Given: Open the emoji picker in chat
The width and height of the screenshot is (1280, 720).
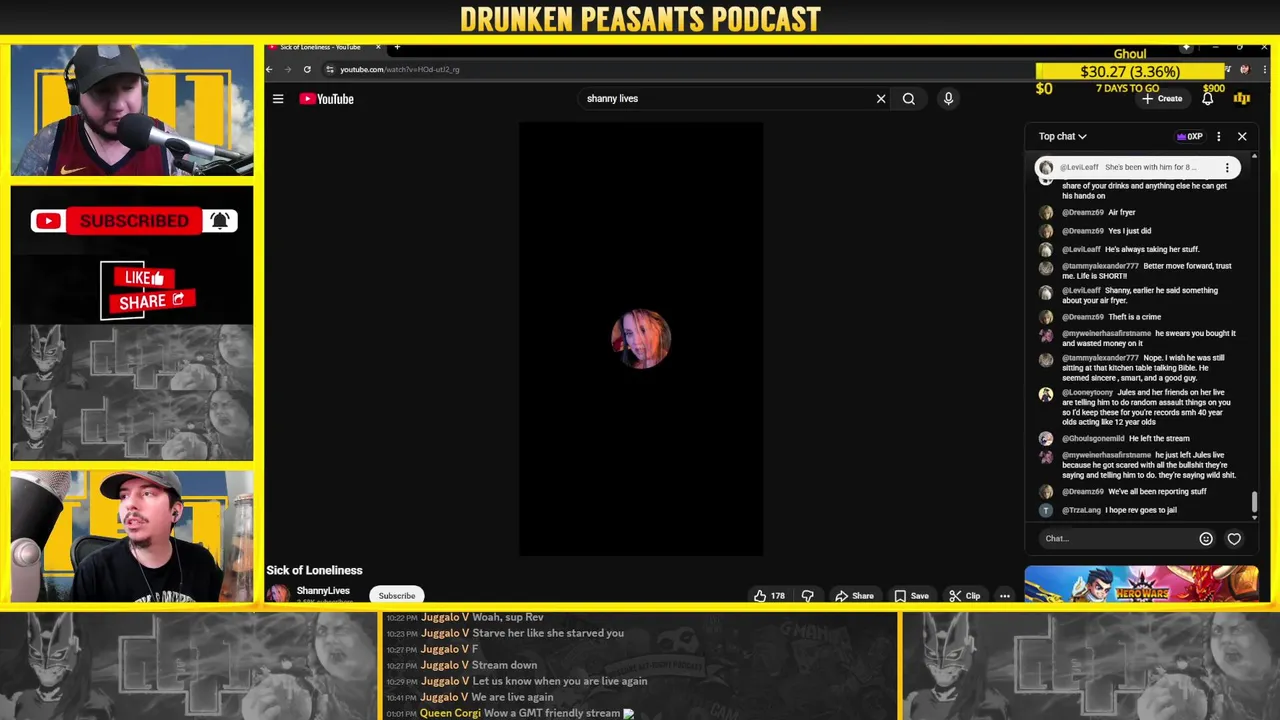Looking at the screenshot, I should pos(1206,539).
